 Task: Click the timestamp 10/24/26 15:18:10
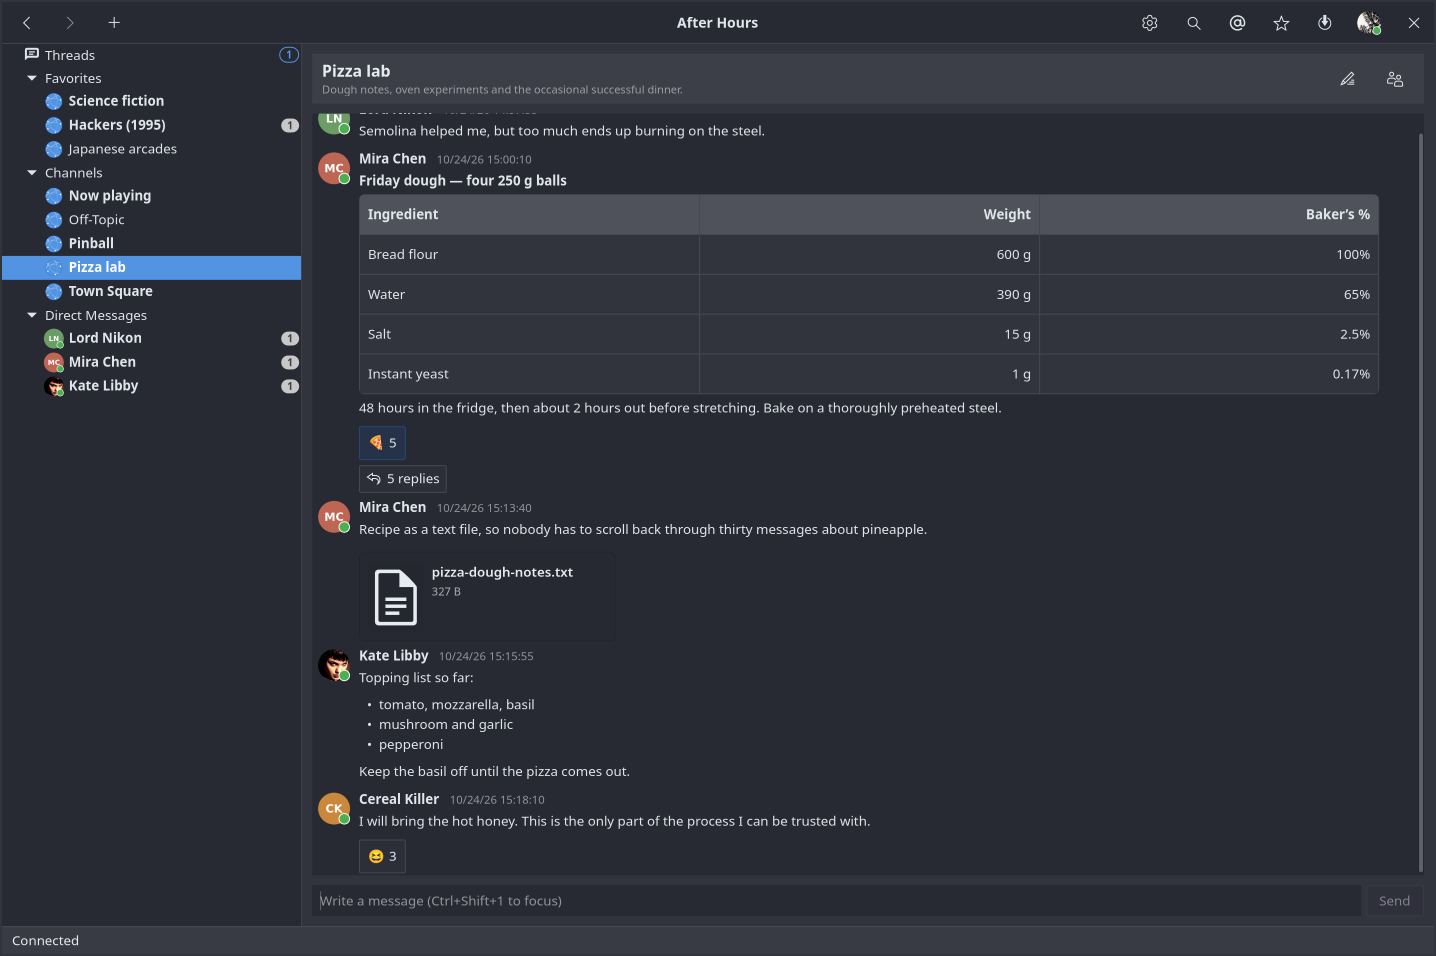coord(497,800)
